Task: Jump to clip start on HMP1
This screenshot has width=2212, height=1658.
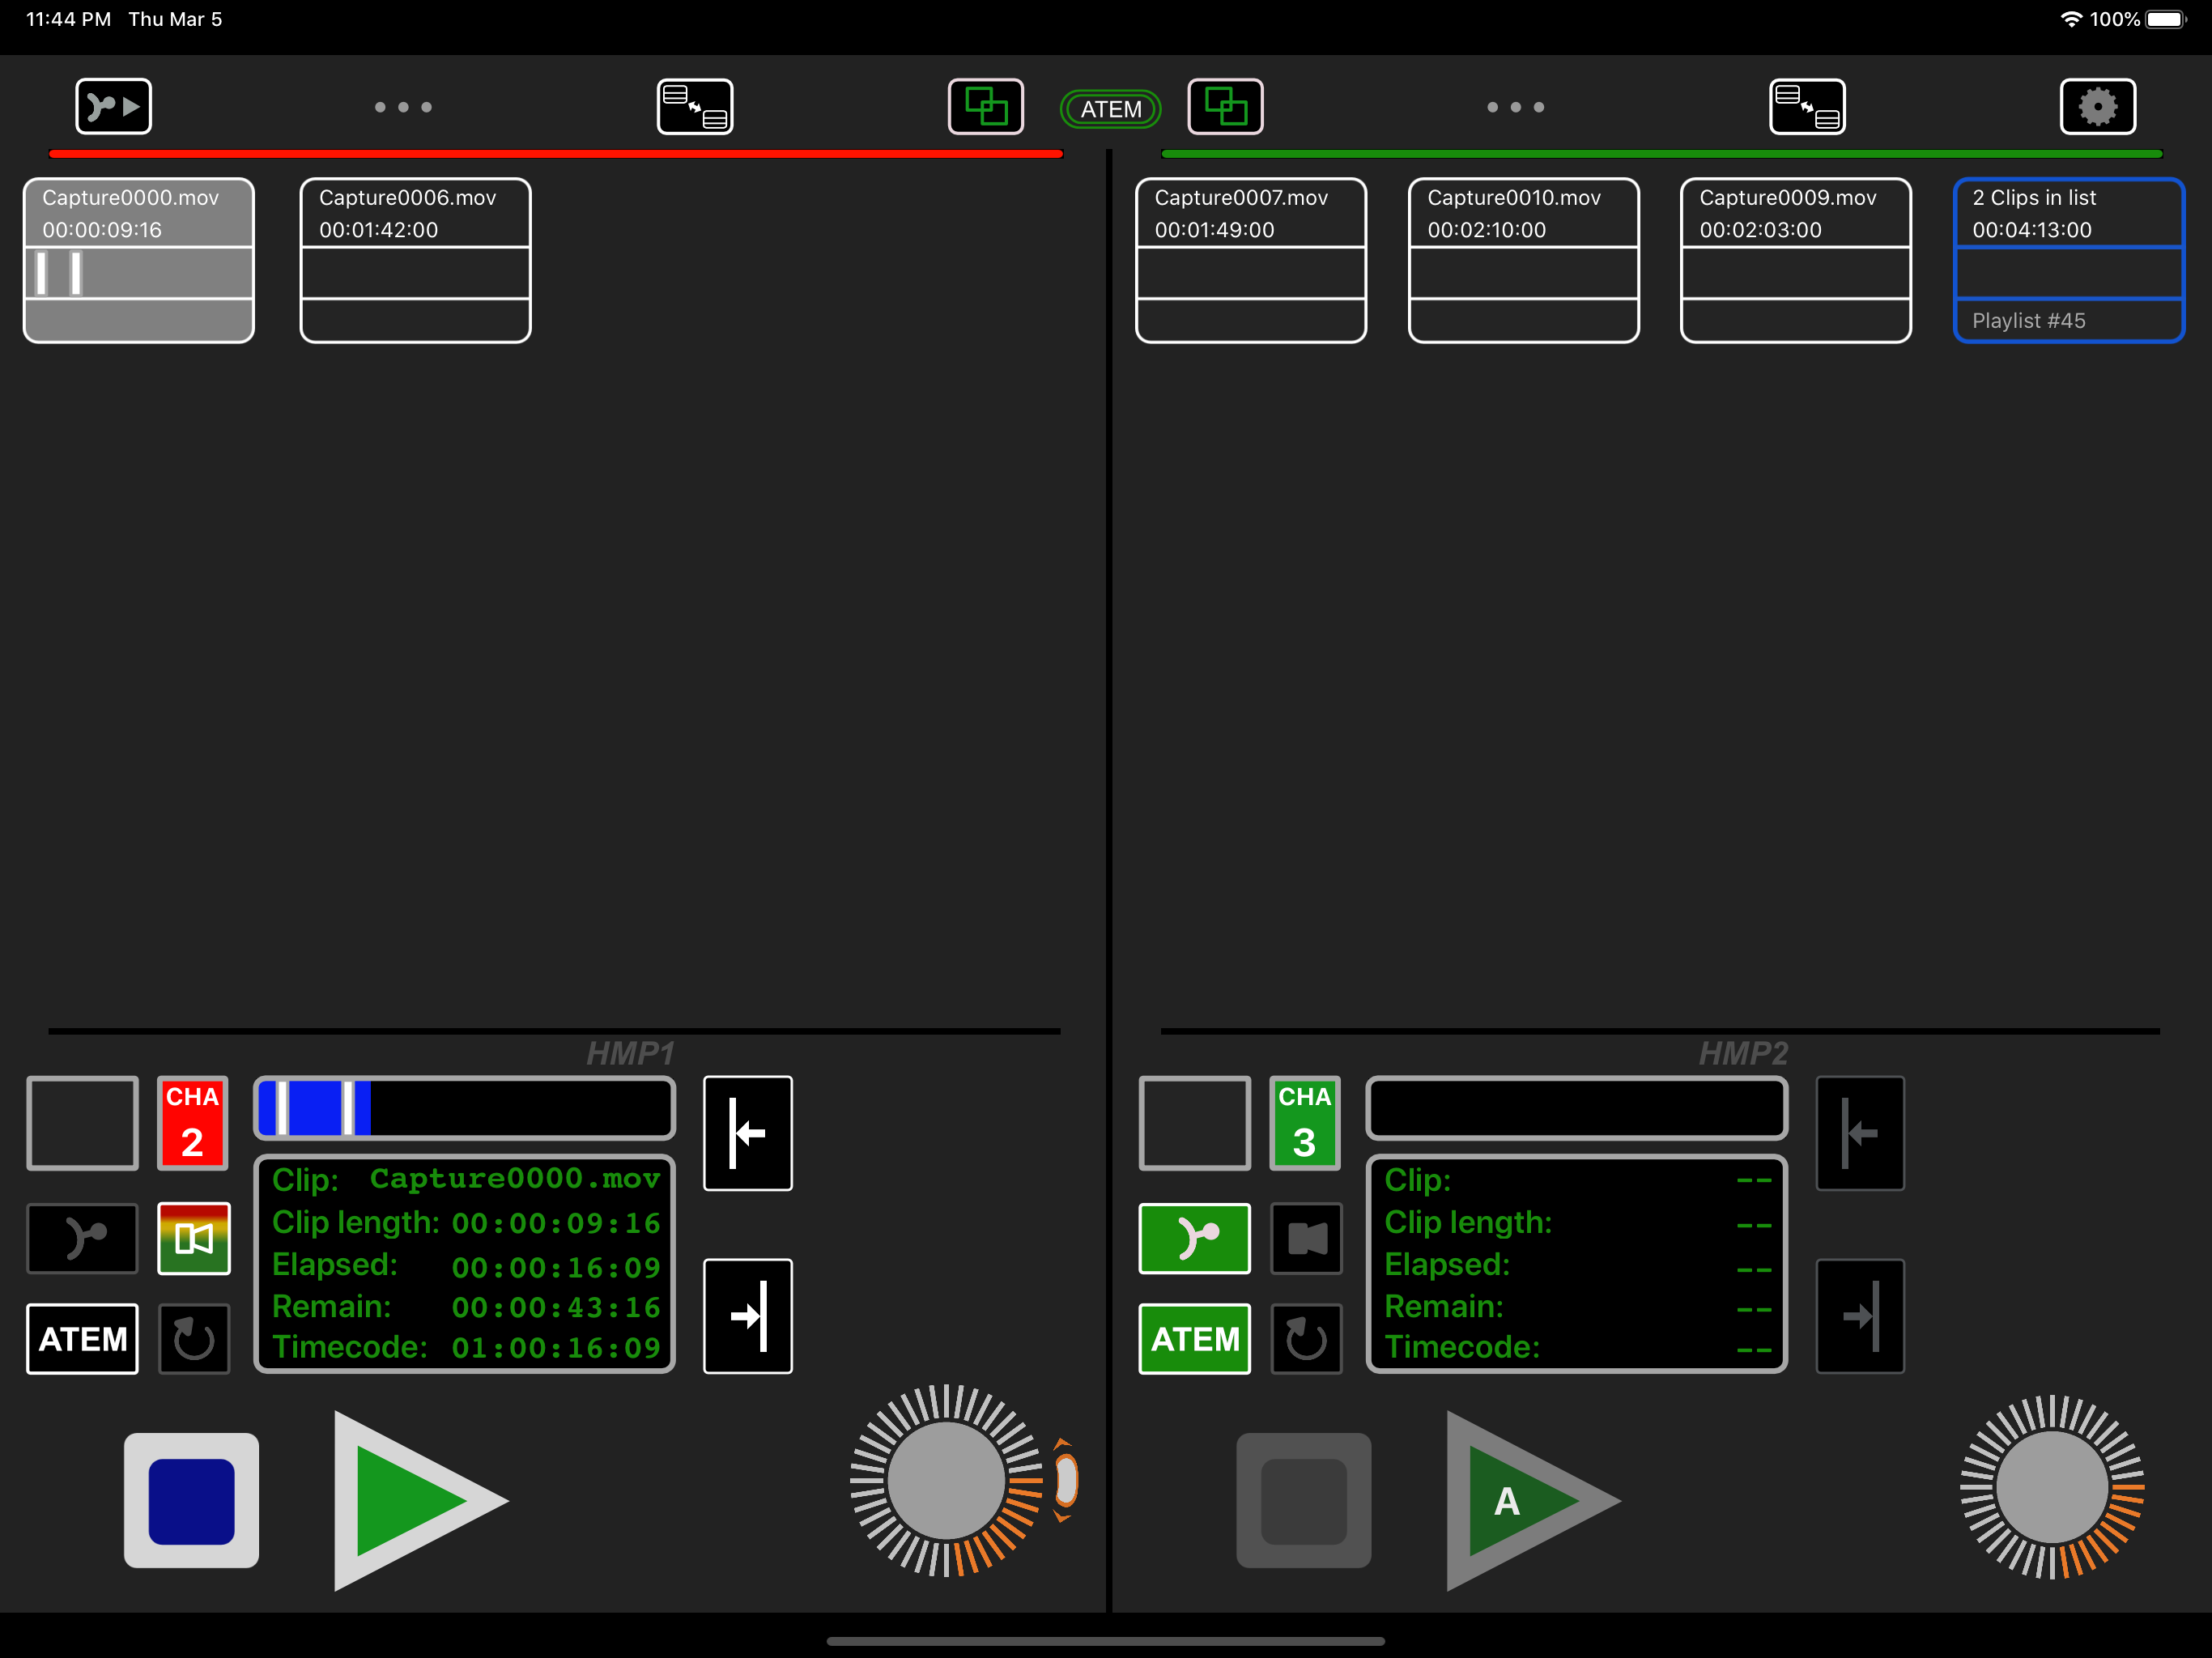Action: (747, 1133)
